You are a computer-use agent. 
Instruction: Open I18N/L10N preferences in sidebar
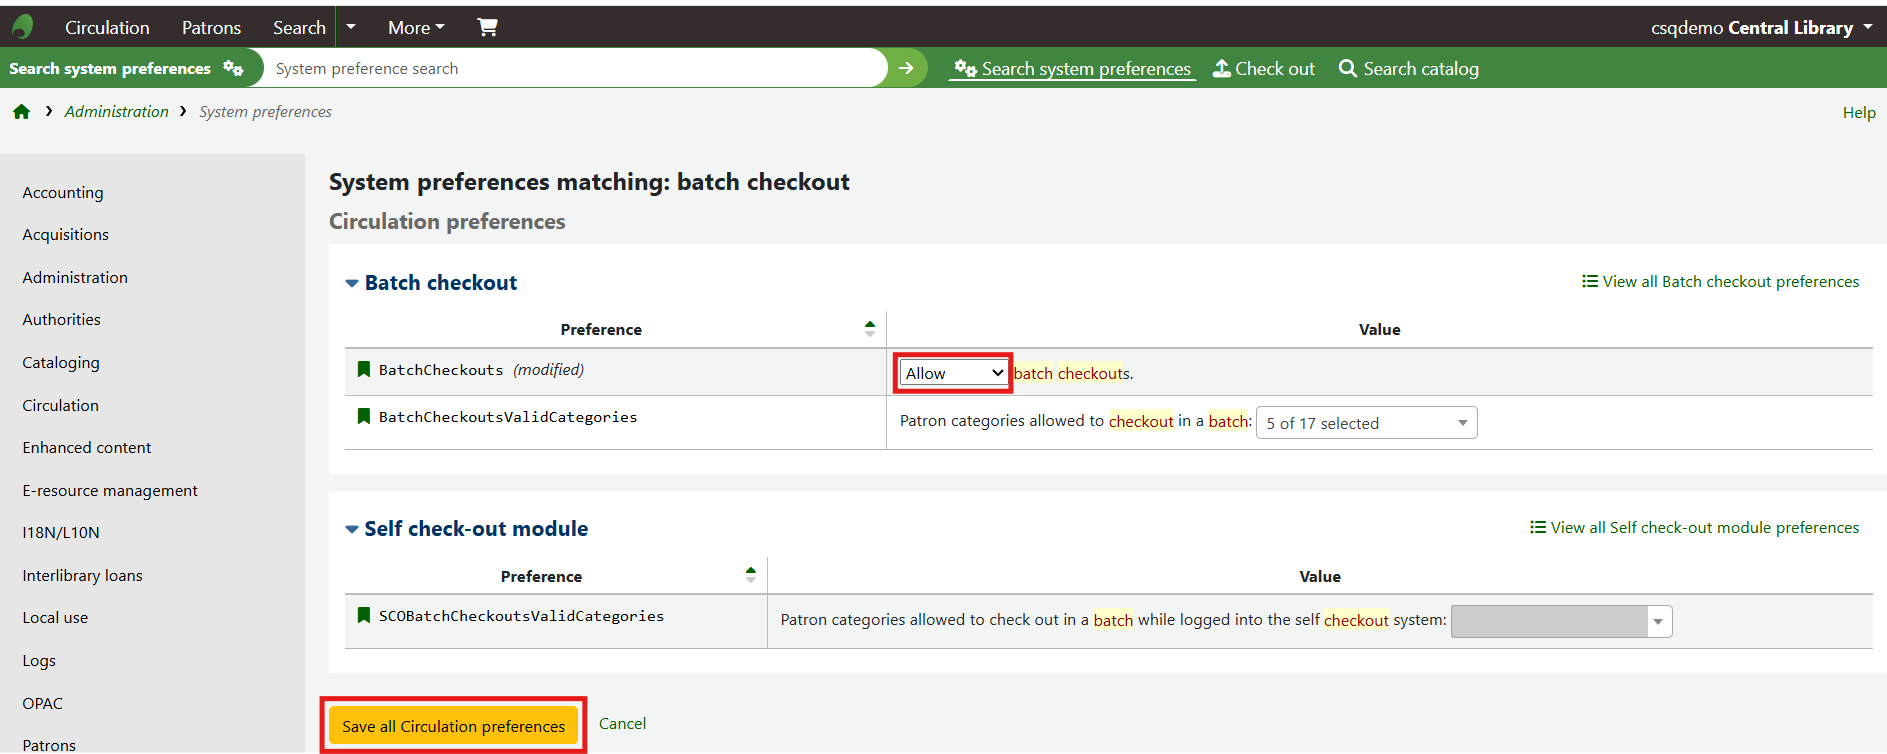(x=61, y=533)
